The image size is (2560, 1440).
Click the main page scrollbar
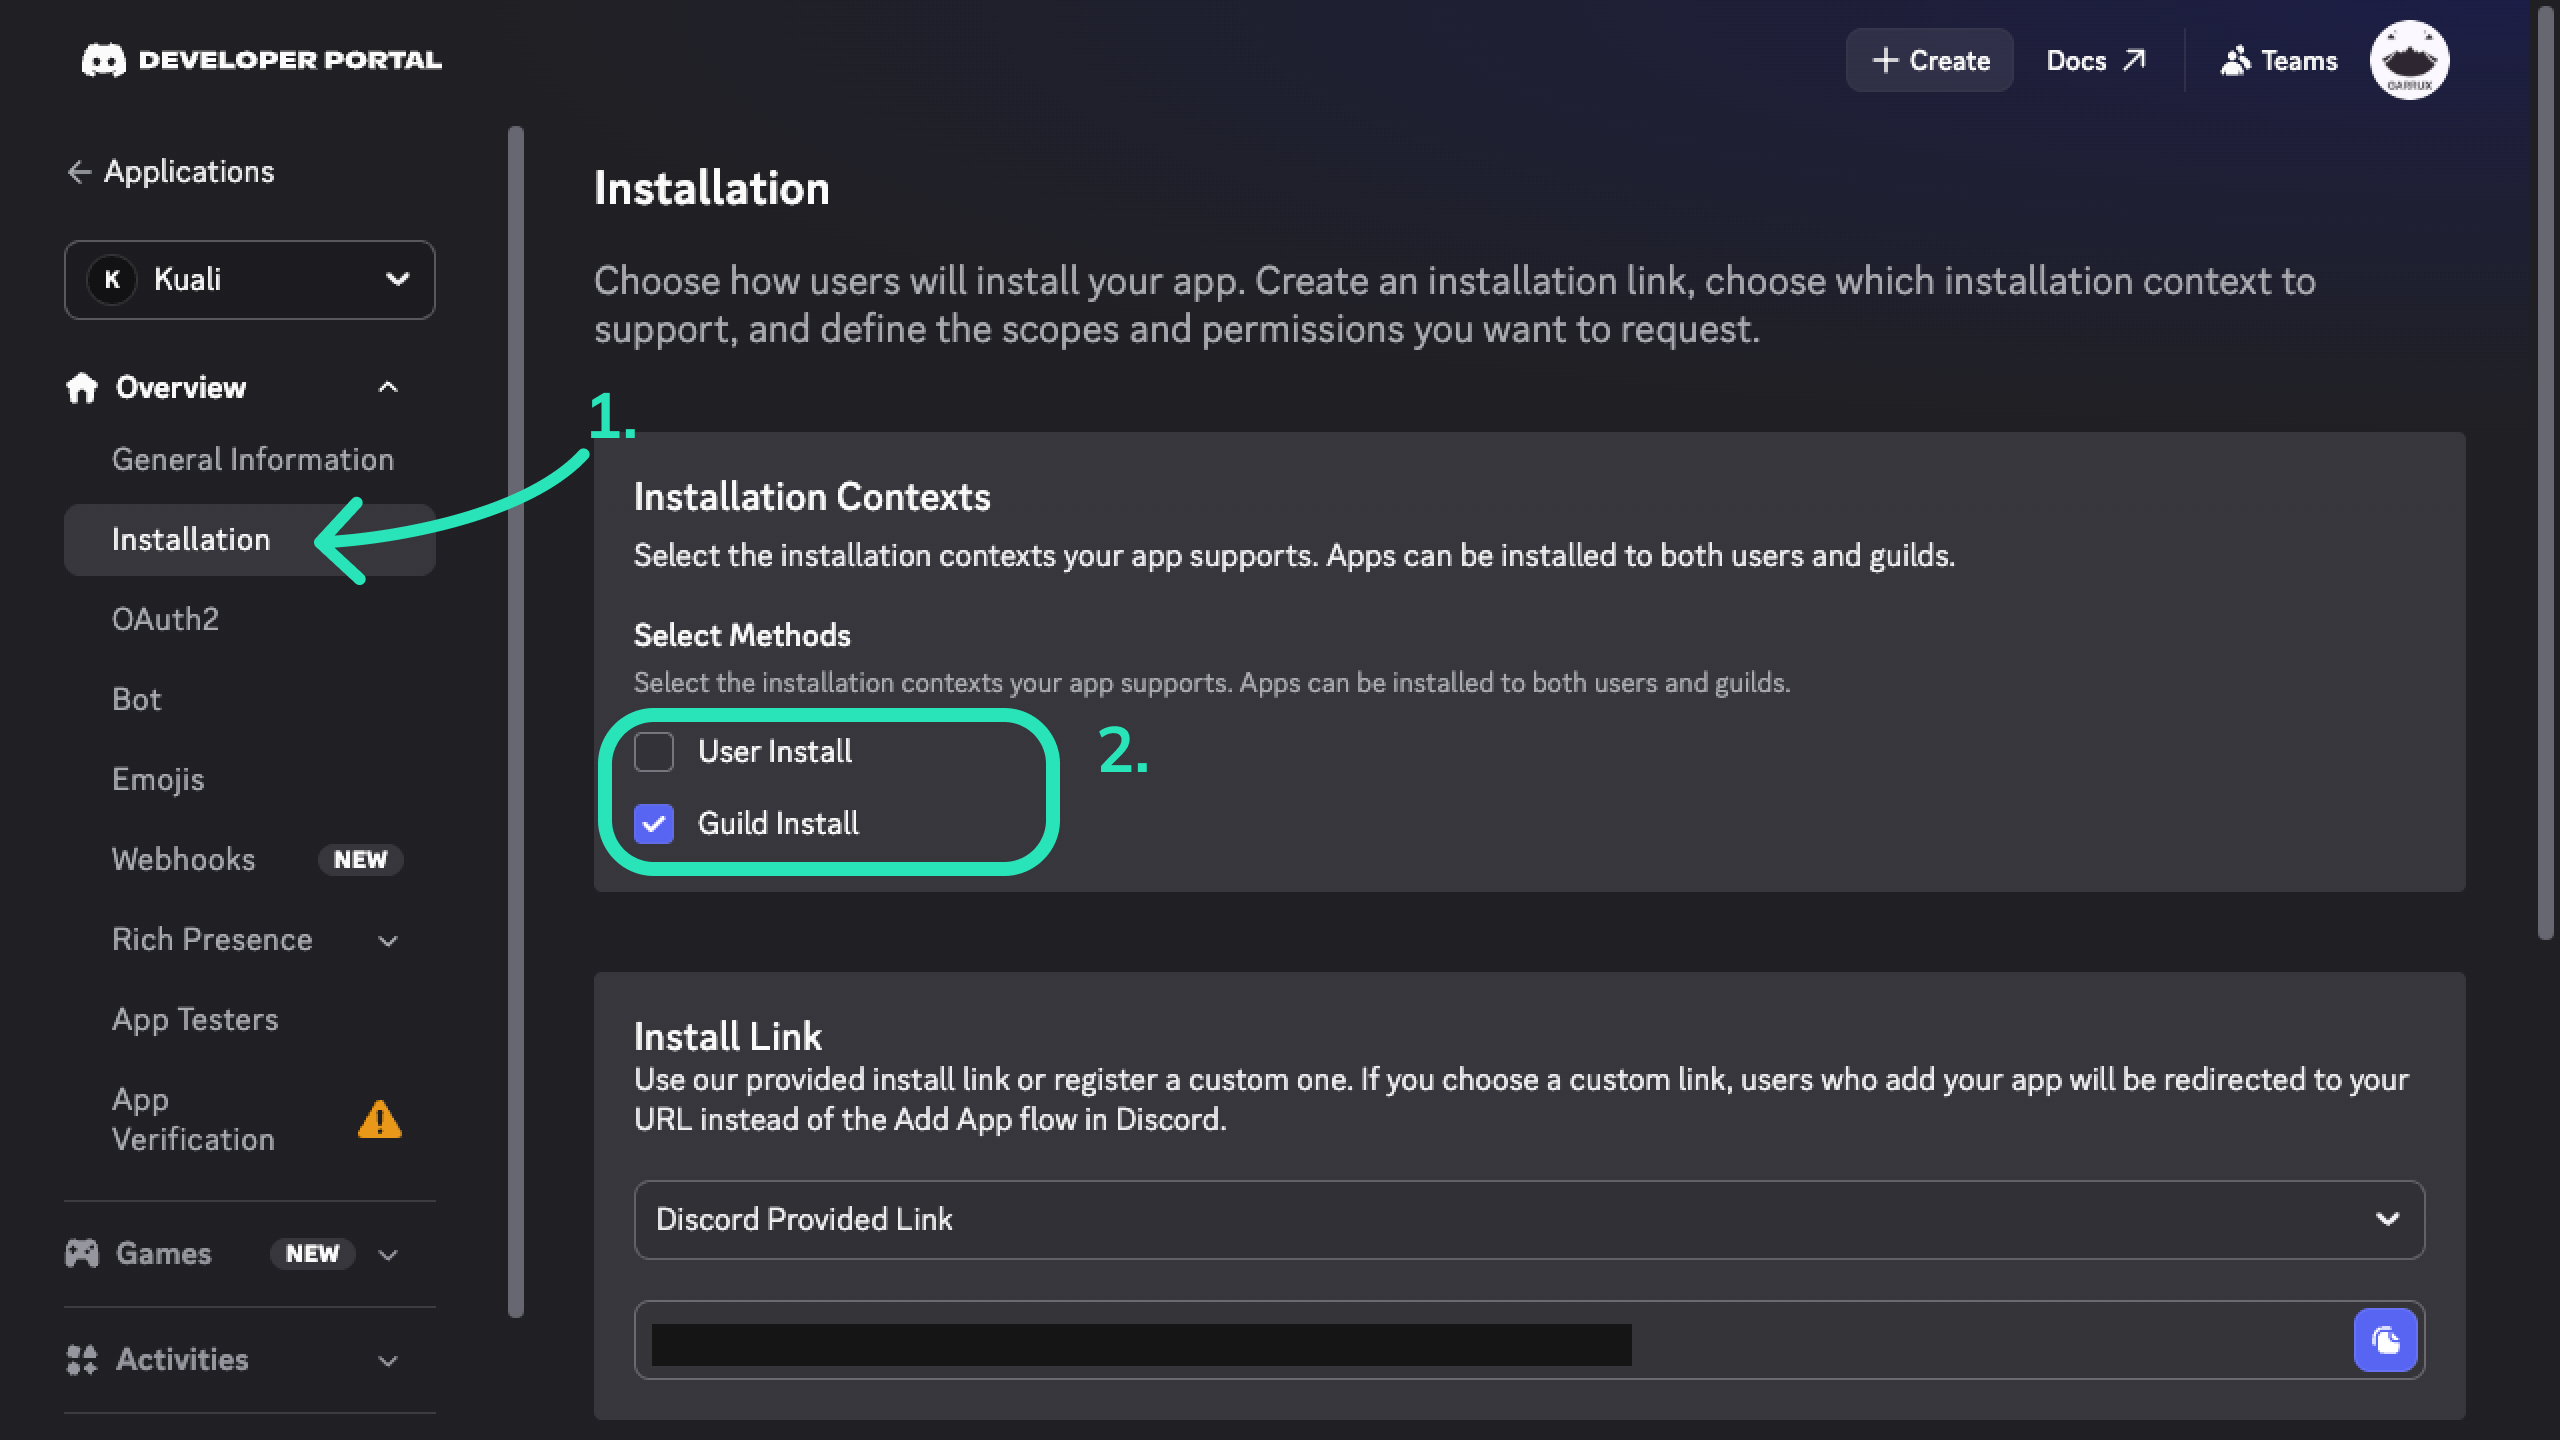pos(2545,472)
